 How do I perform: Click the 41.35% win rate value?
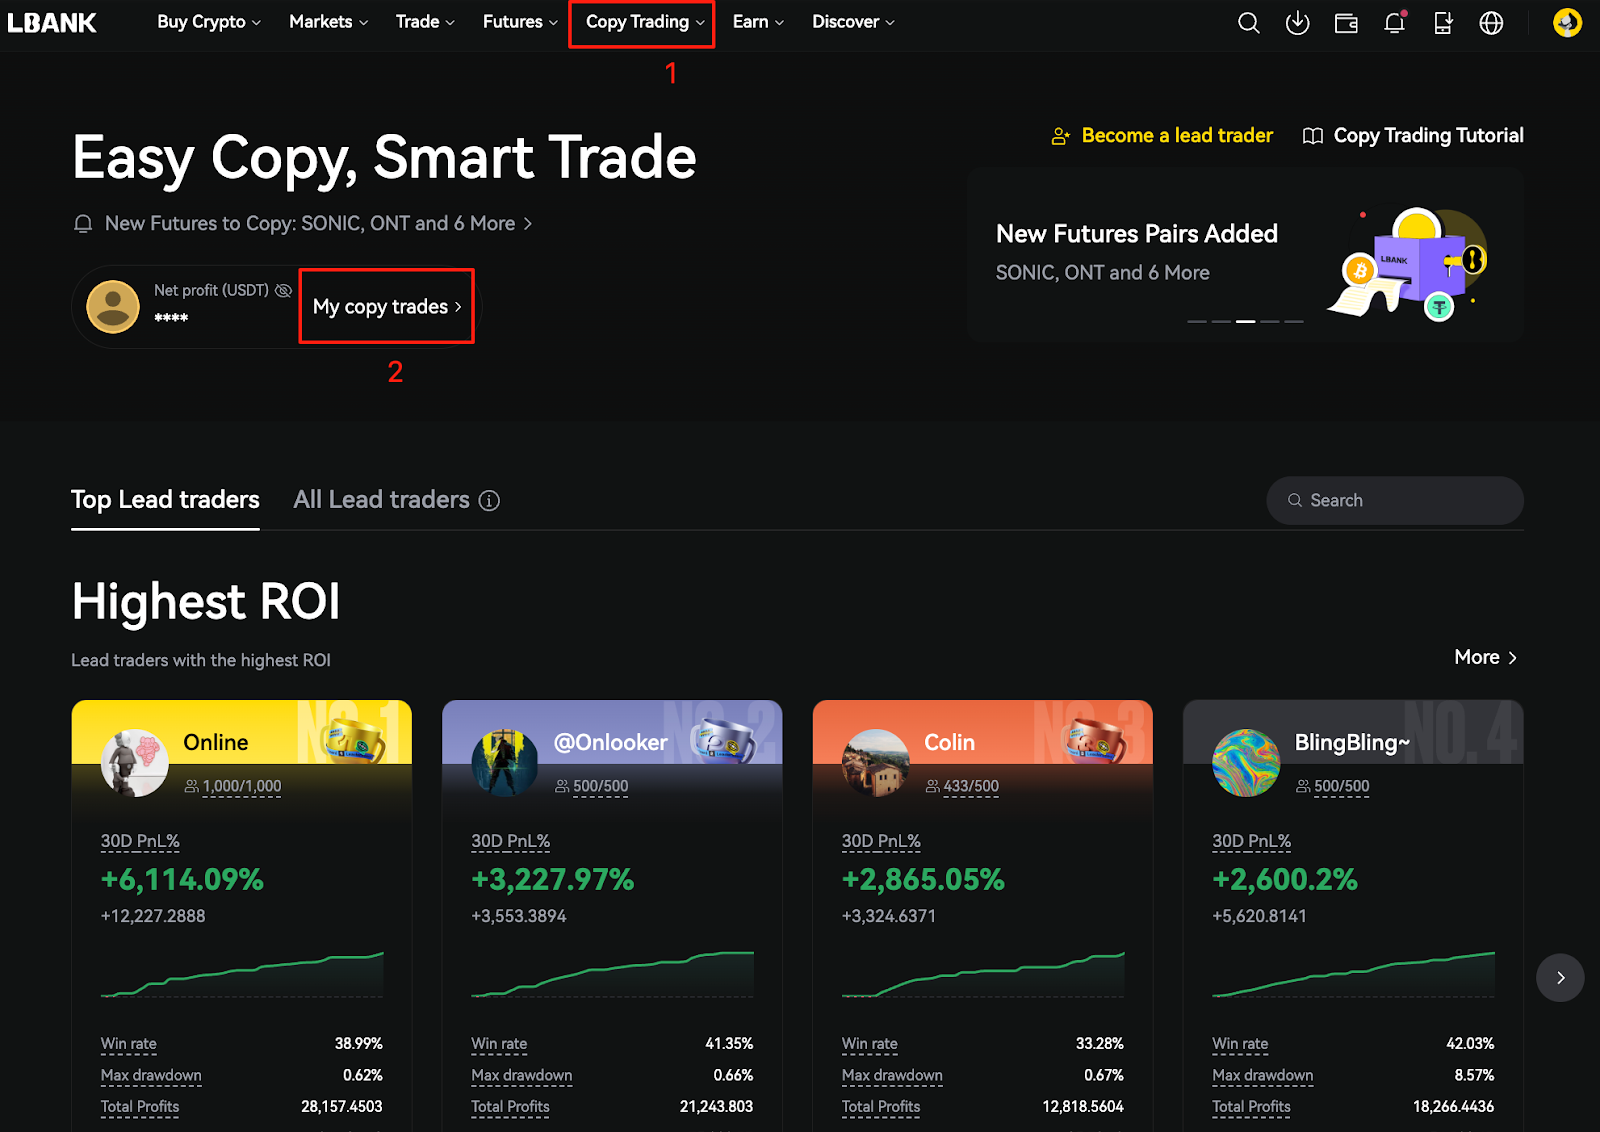[729, 1044]
